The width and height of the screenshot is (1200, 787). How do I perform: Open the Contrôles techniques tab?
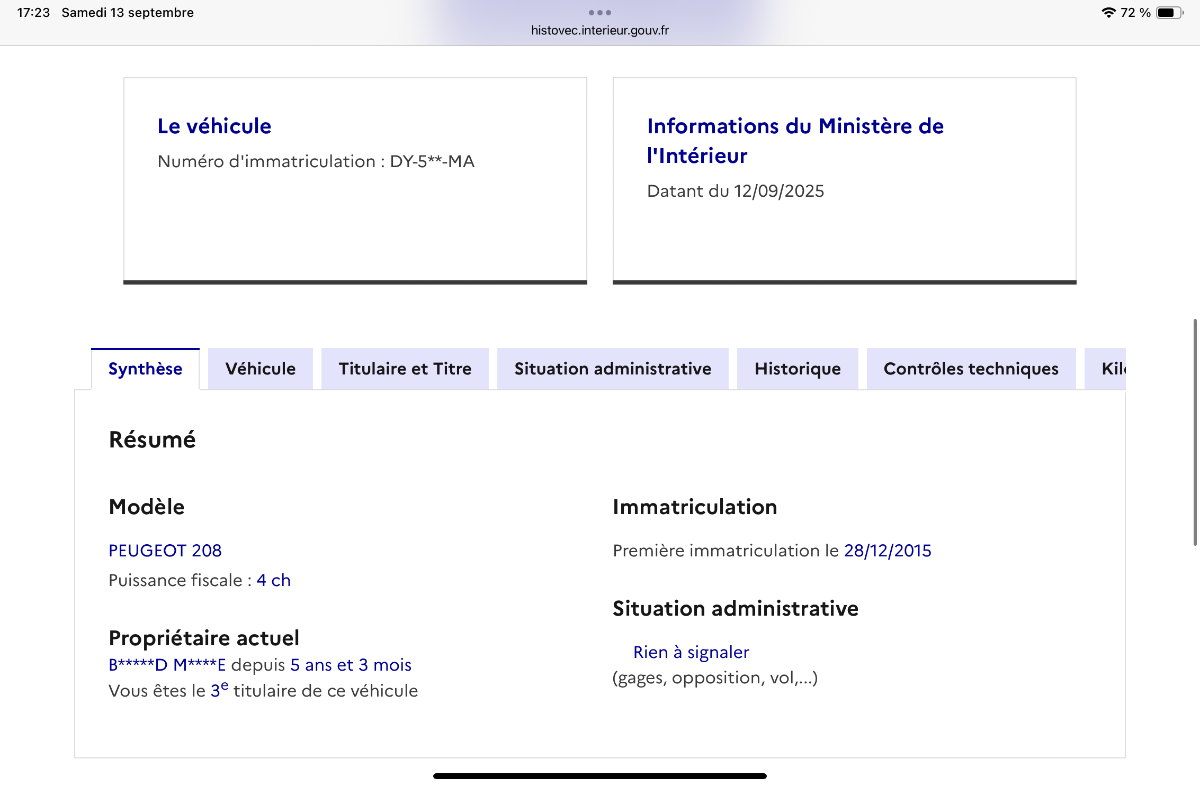tap(971, 369)
